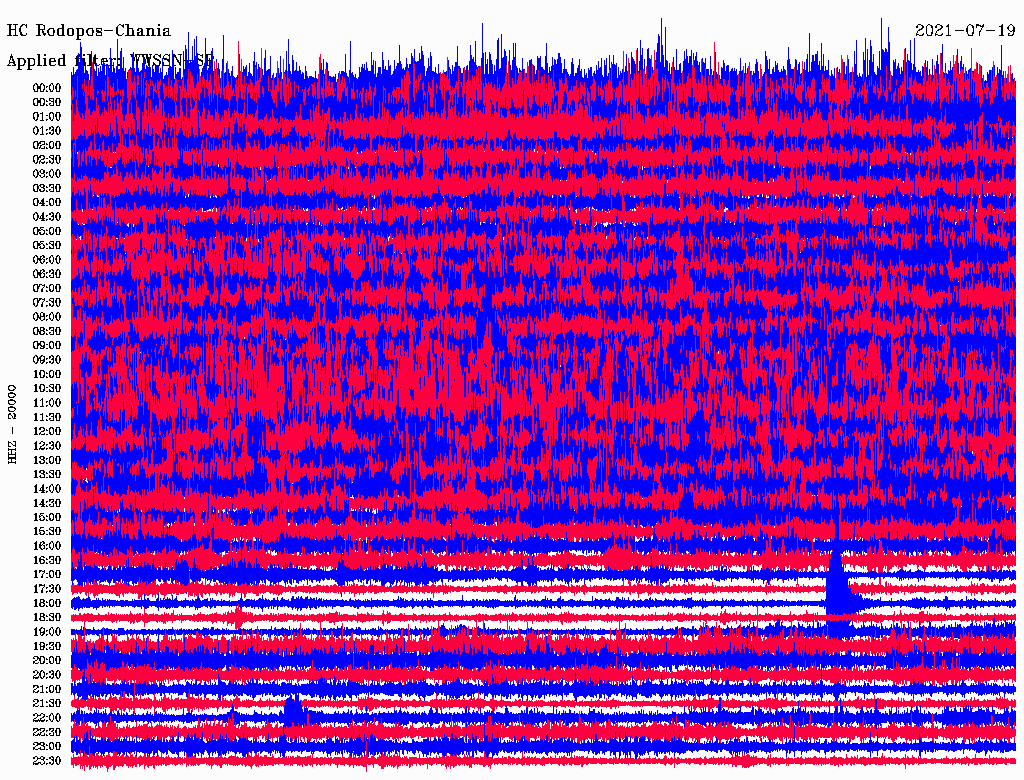Select the 23:30 time label

pyautogui.click(x=47, y=761)
